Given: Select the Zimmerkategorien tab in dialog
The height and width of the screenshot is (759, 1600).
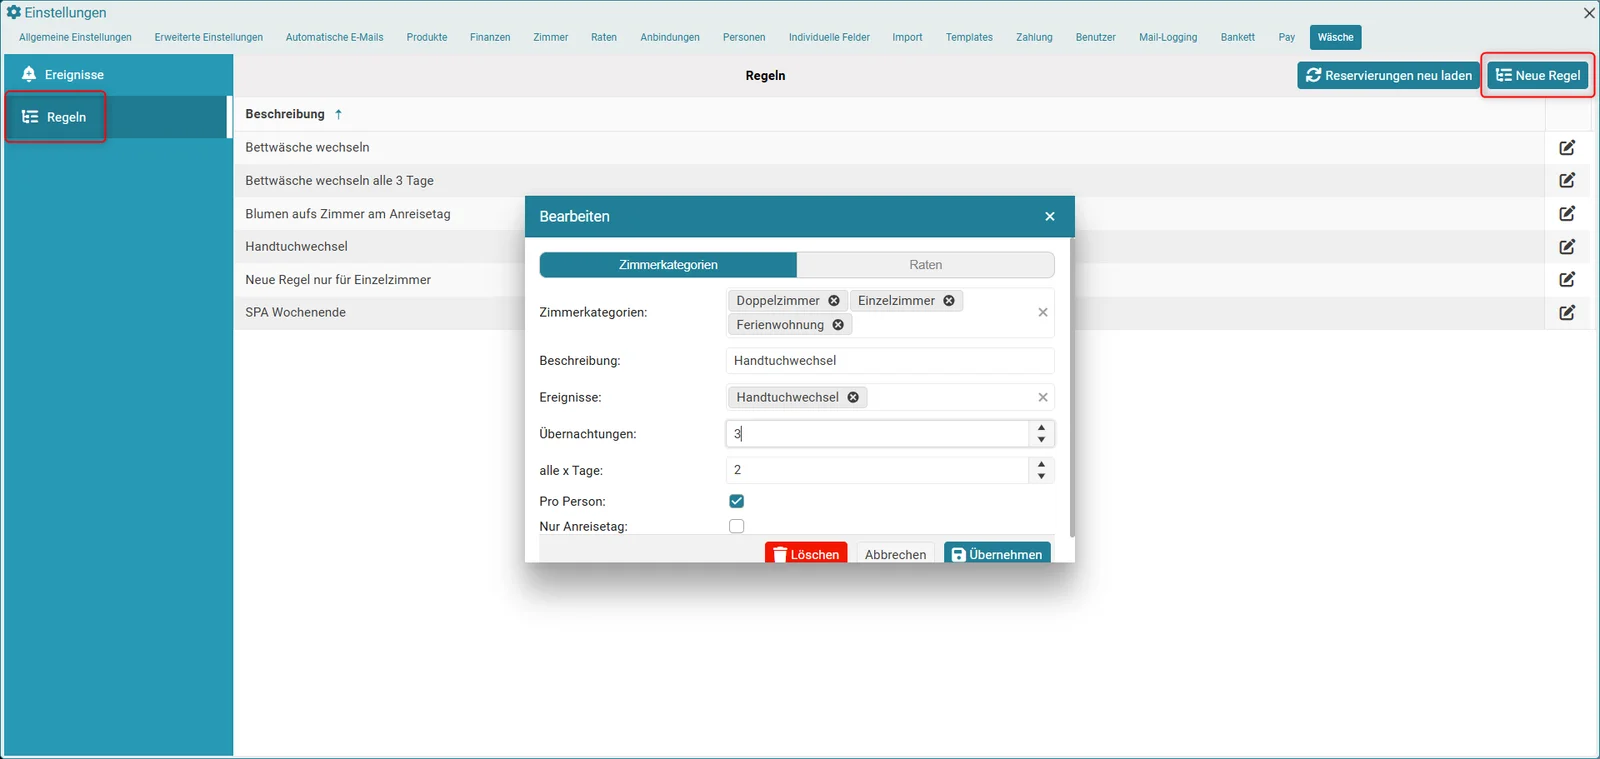Looking at the screenshot, I should coord(668,265).
